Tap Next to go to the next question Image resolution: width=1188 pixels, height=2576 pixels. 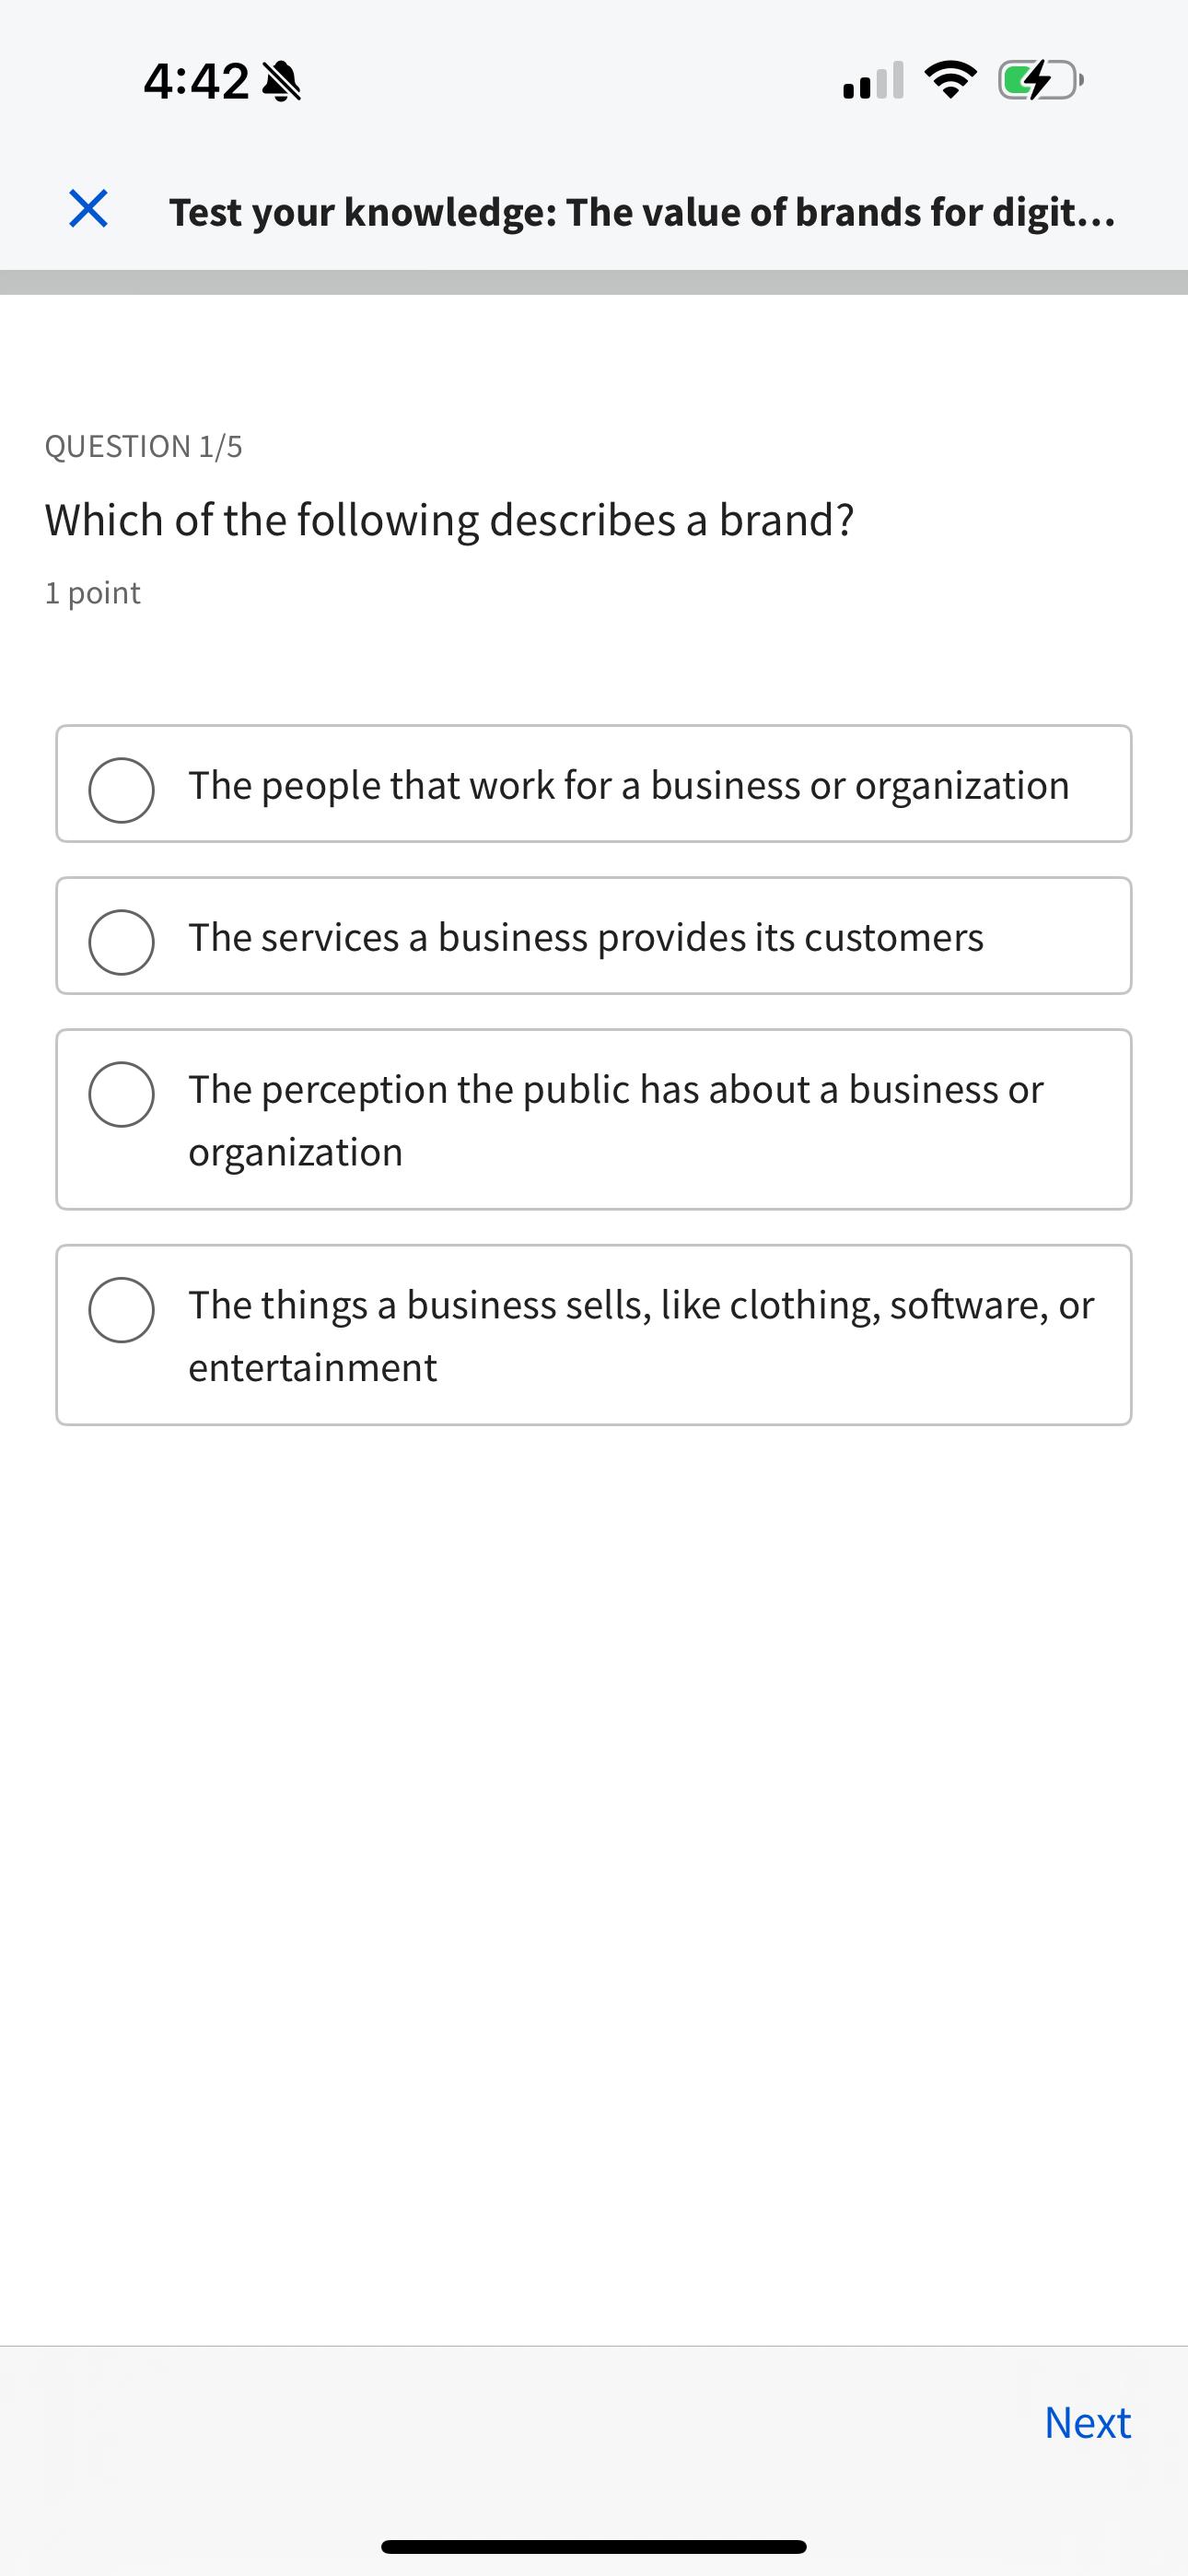coord(1087,2423)
